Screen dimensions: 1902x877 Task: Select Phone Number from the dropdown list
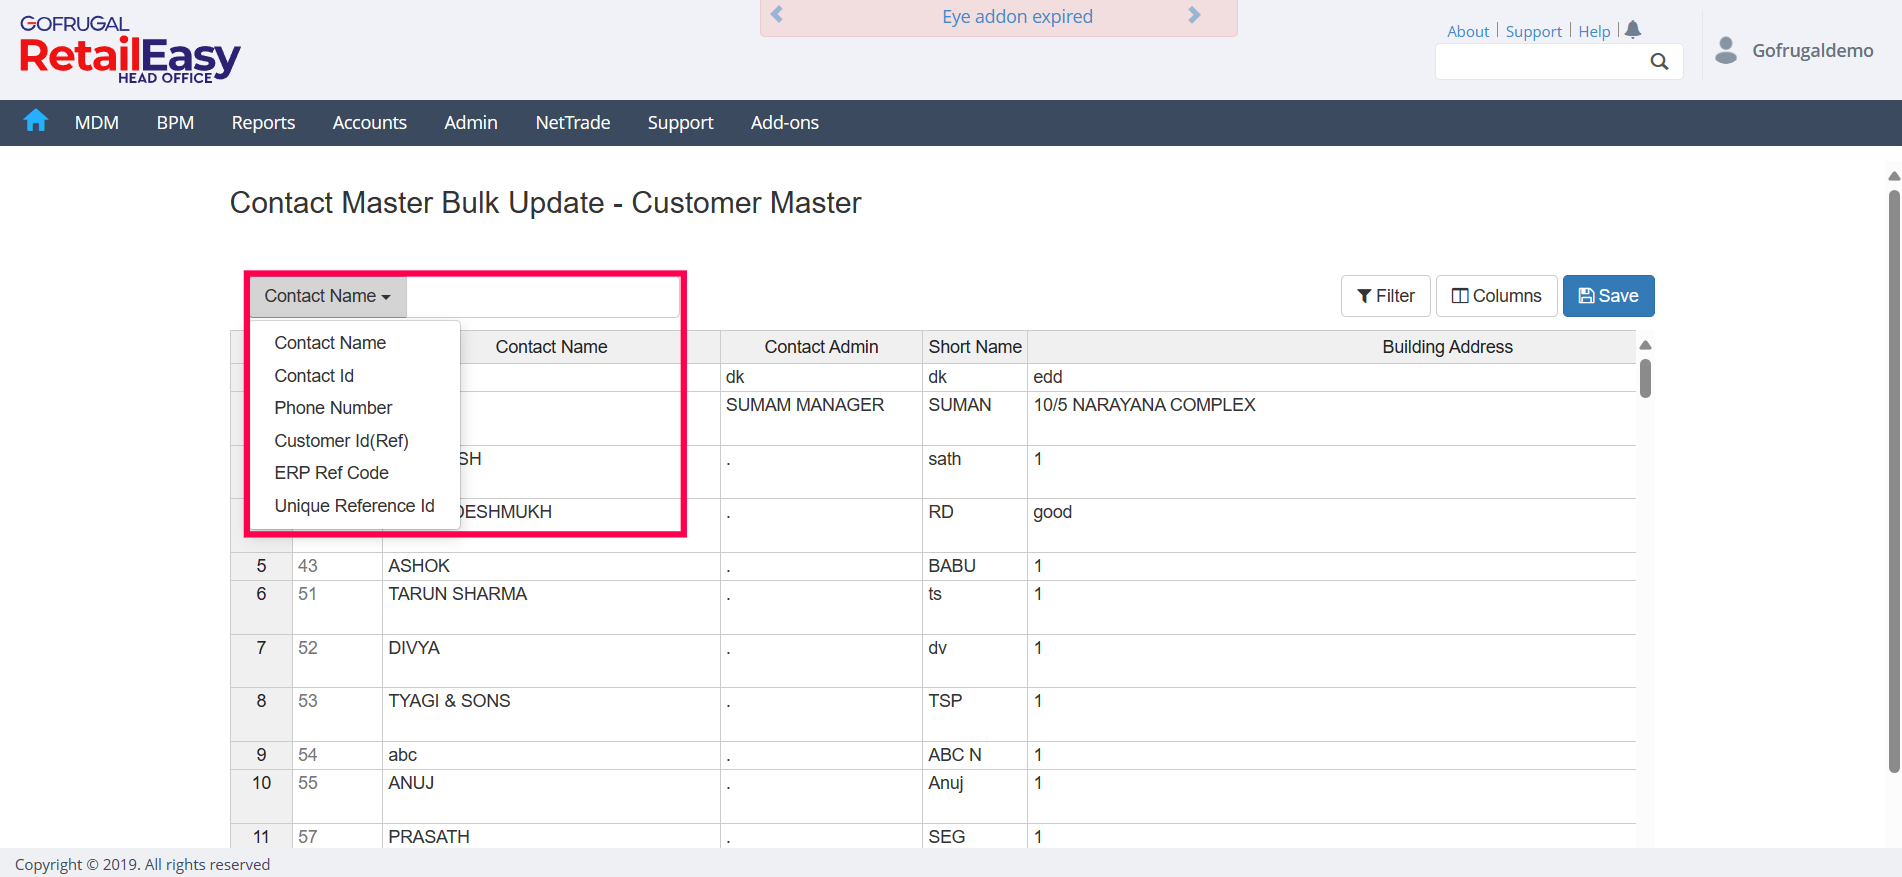click(x=333, y=408)
